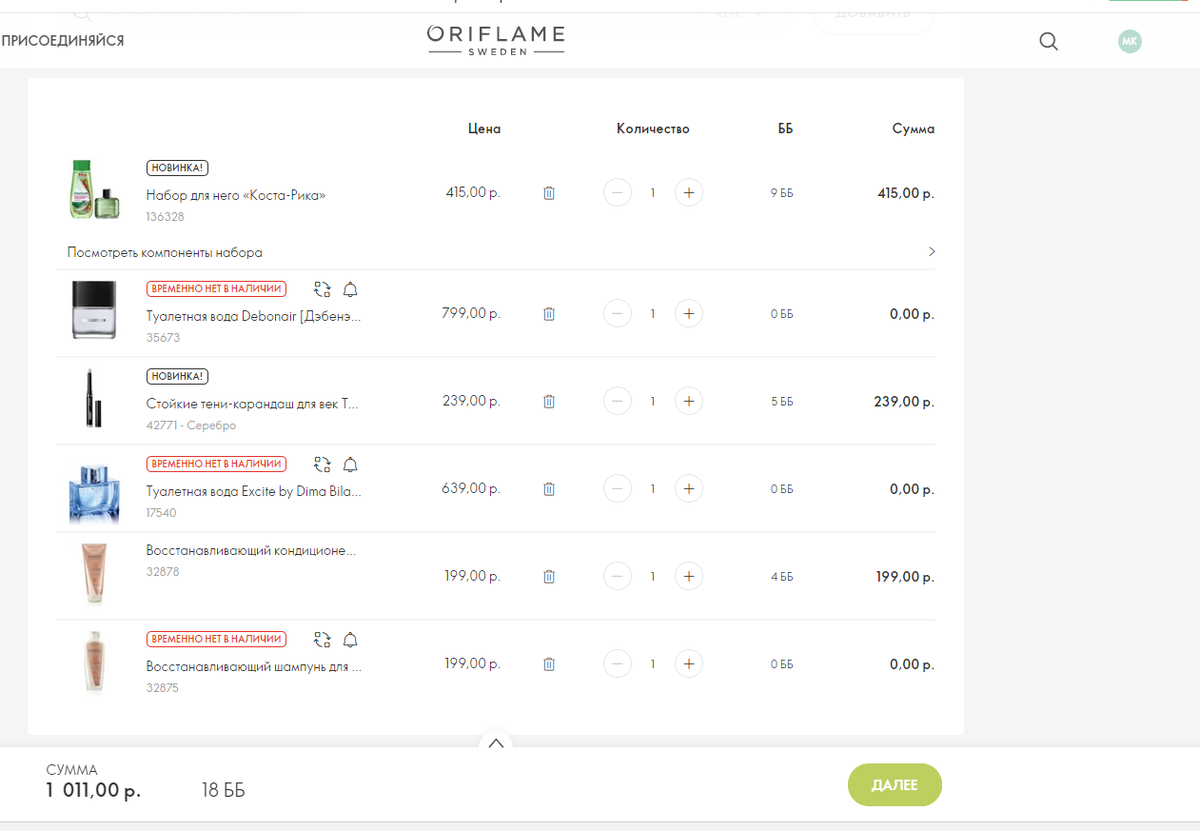
Task: Click total sum 1 011,00 р.
Action: click(x=93, y=791)
